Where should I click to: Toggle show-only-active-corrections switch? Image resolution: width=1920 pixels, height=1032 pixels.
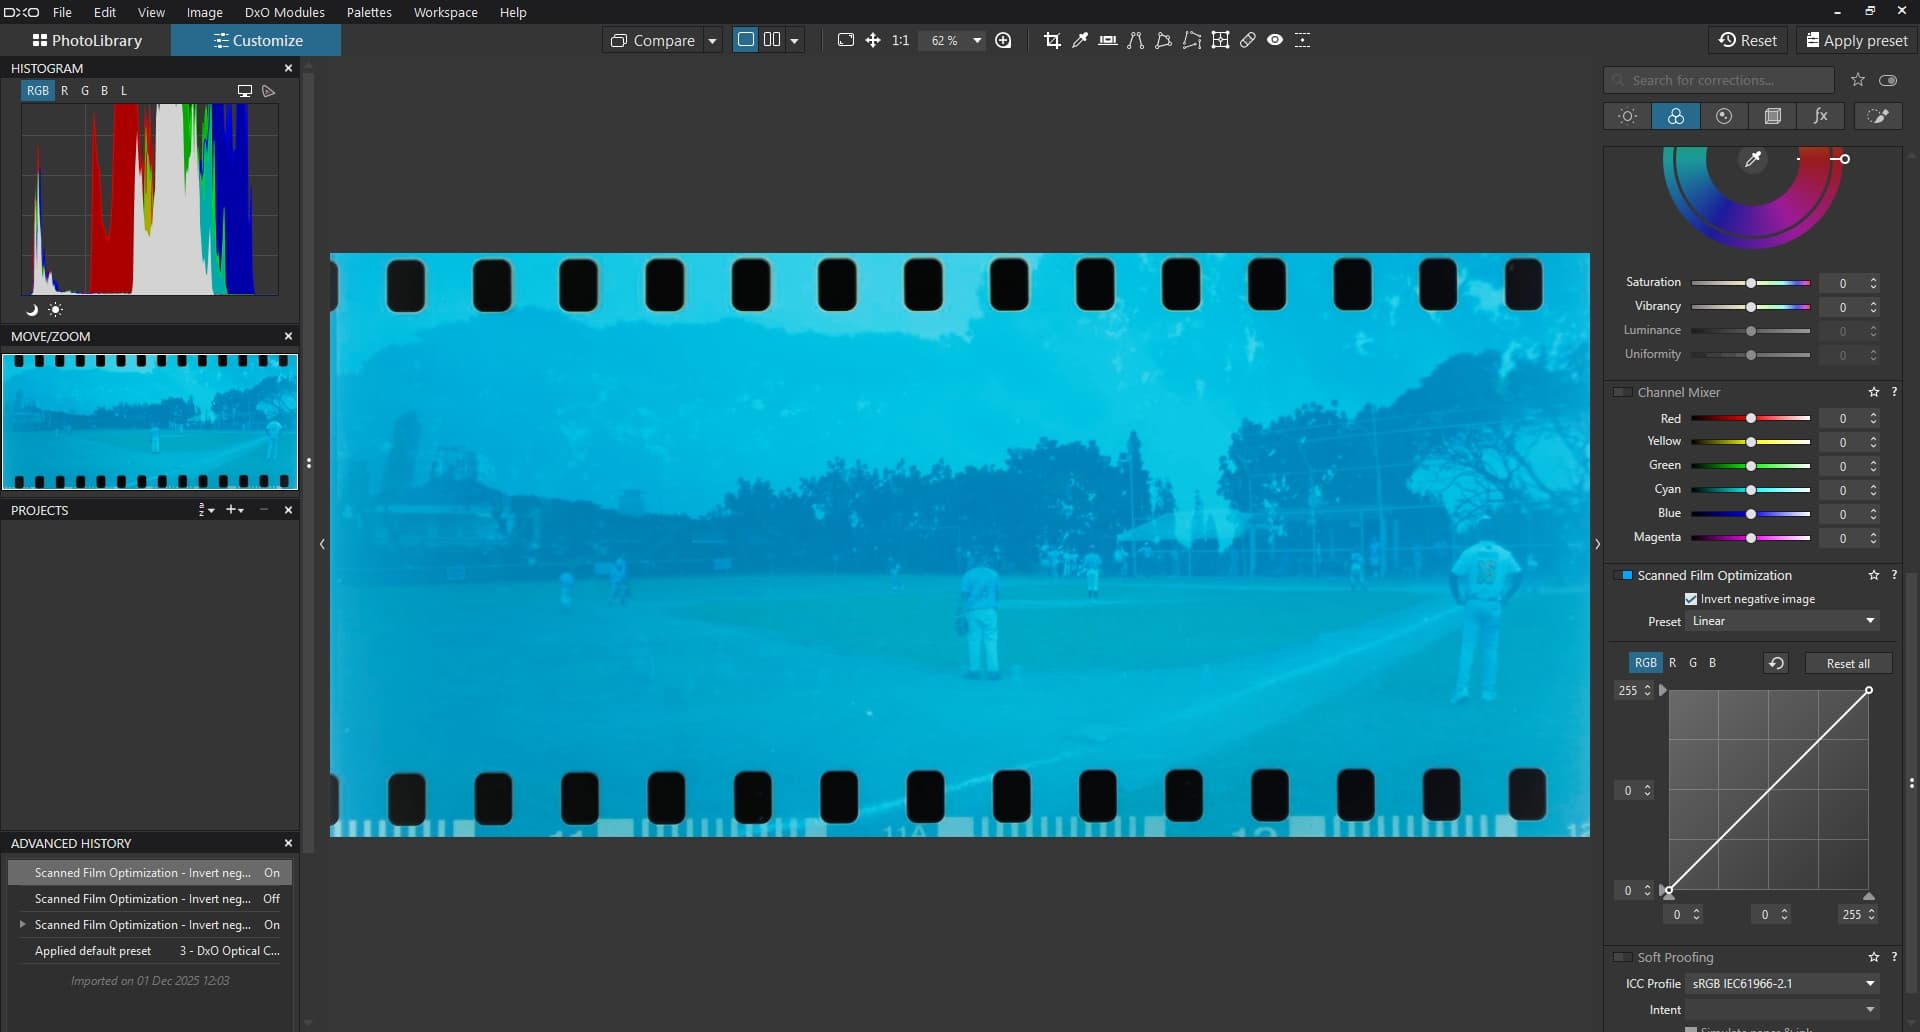pos(1888,80)
